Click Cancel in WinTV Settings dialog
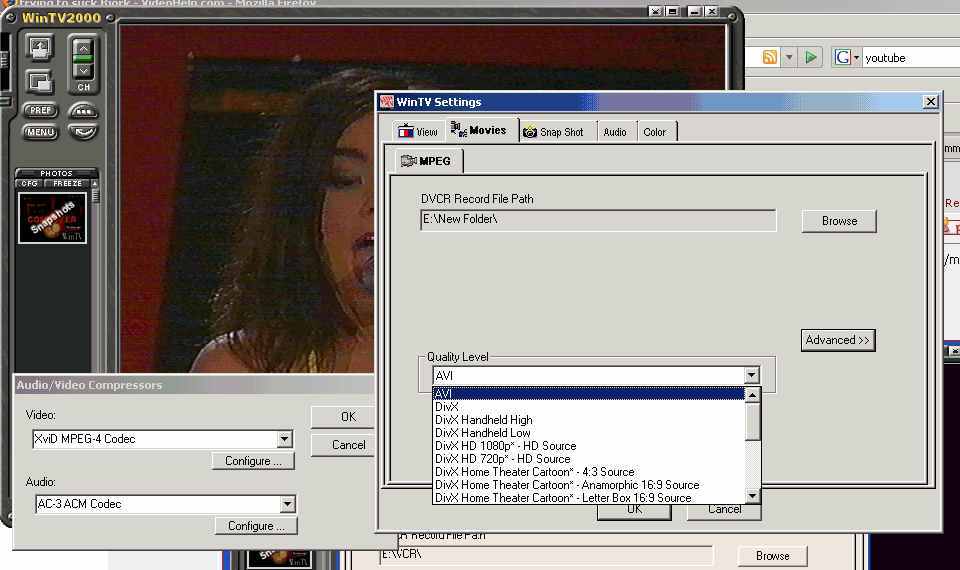The height and width of the screenshot is (570, 960). 724,510
